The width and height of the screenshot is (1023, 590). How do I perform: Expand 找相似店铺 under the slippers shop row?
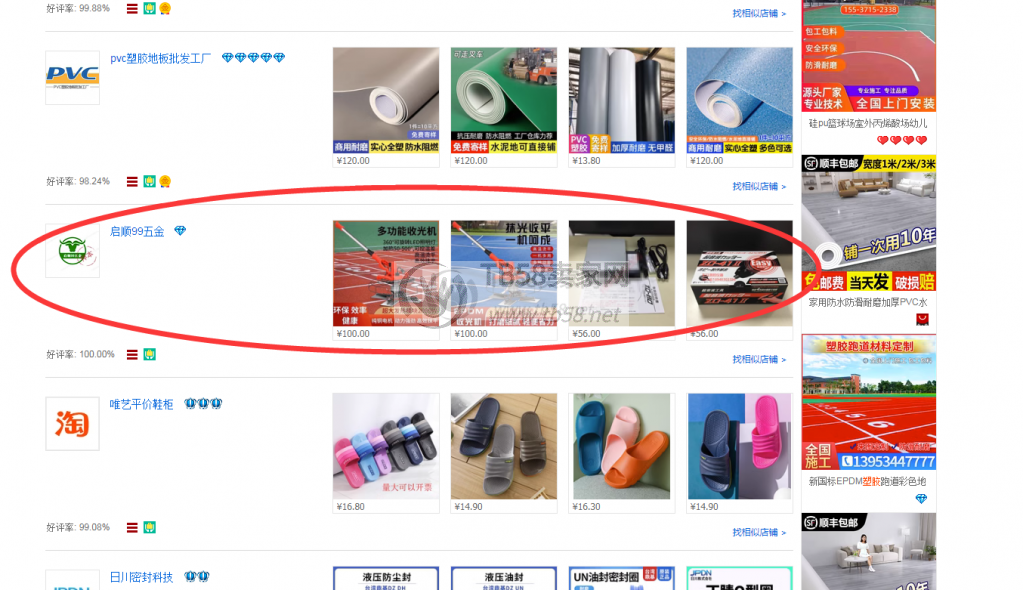point(759,533)
